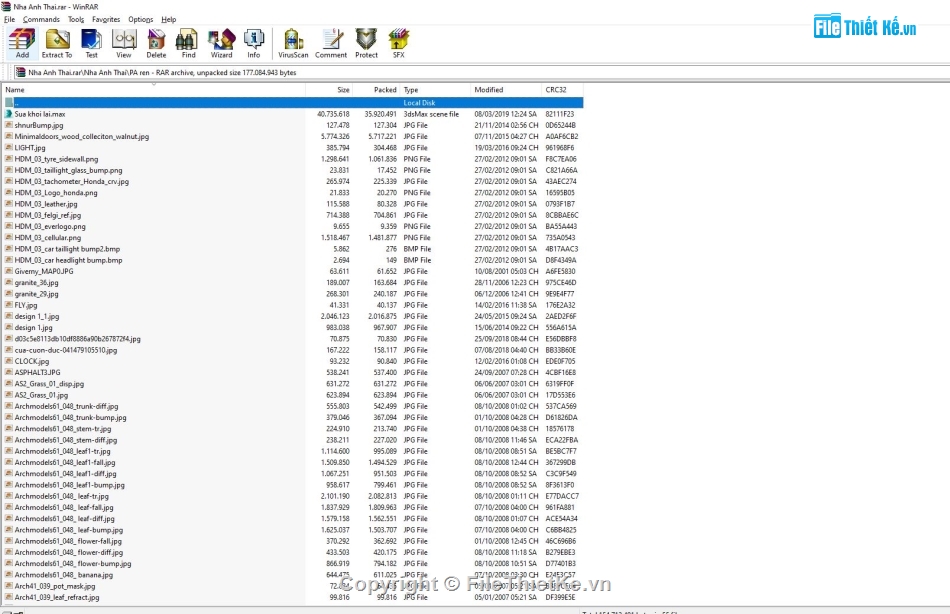Click the archive path address field

482,72
